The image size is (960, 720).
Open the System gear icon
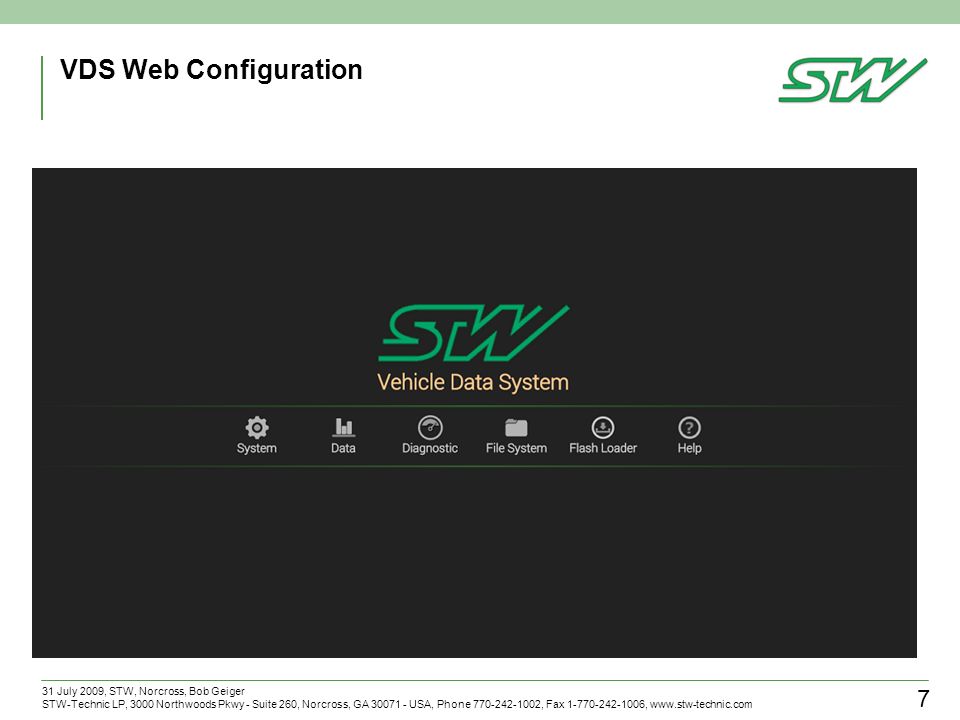257,427
